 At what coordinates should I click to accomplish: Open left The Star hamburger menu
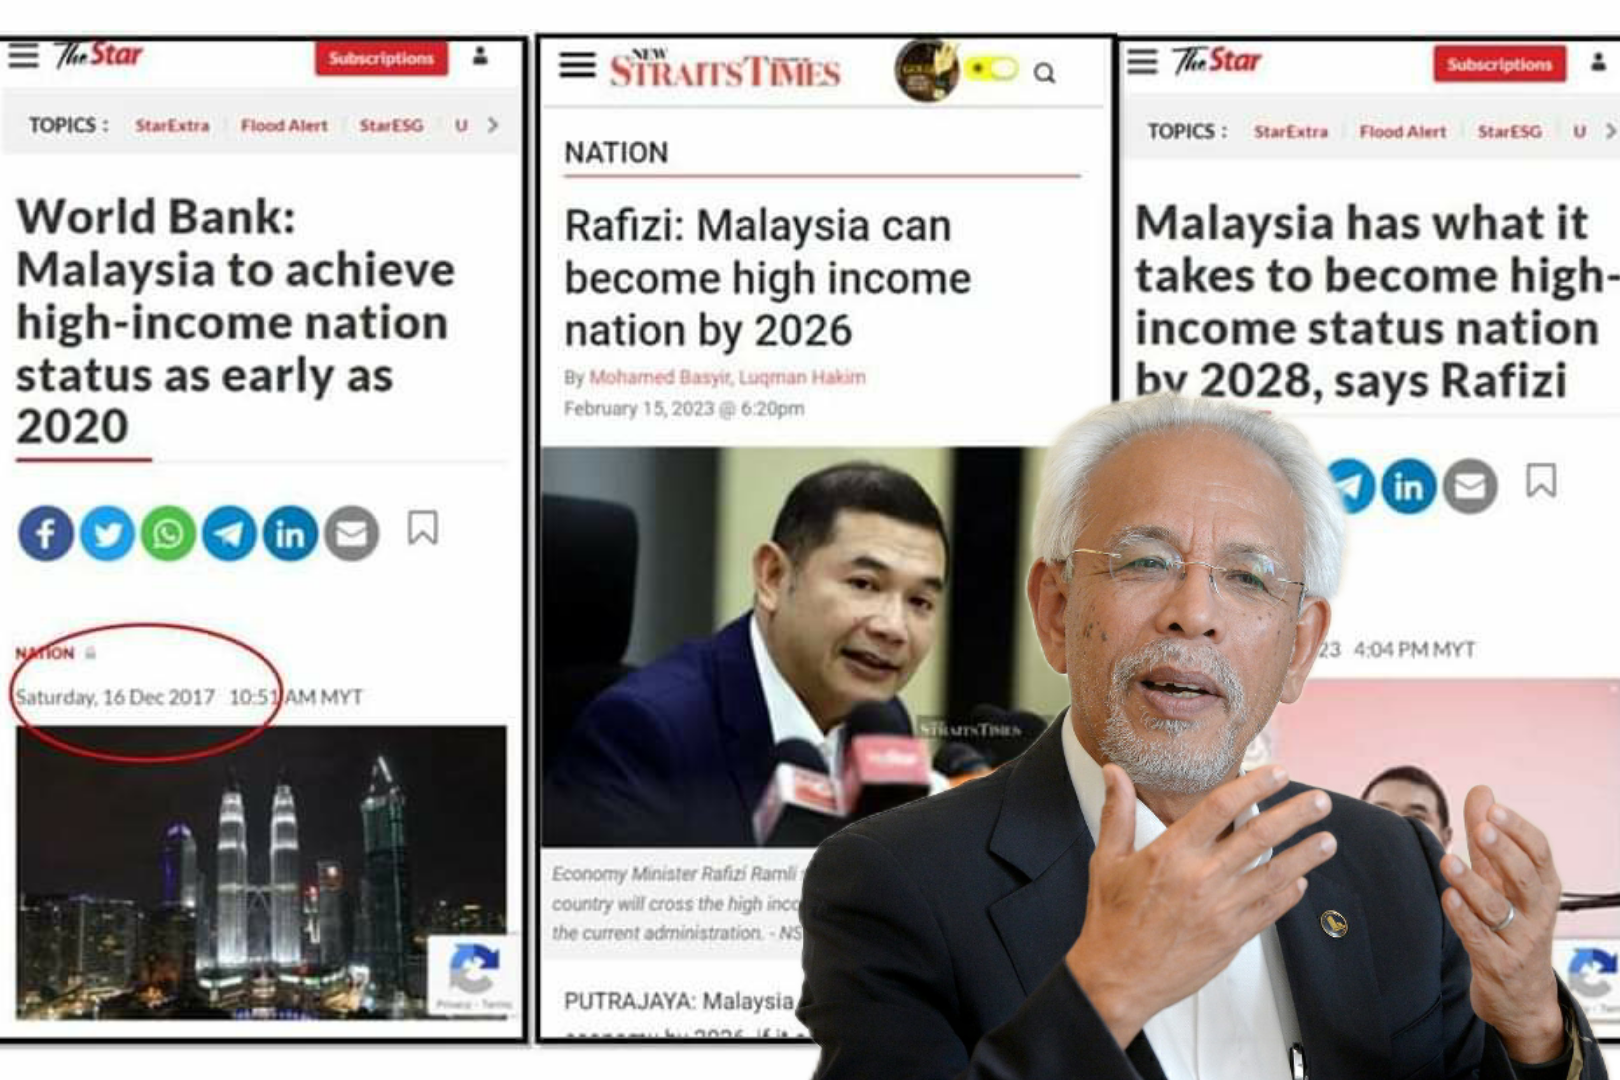23,55
